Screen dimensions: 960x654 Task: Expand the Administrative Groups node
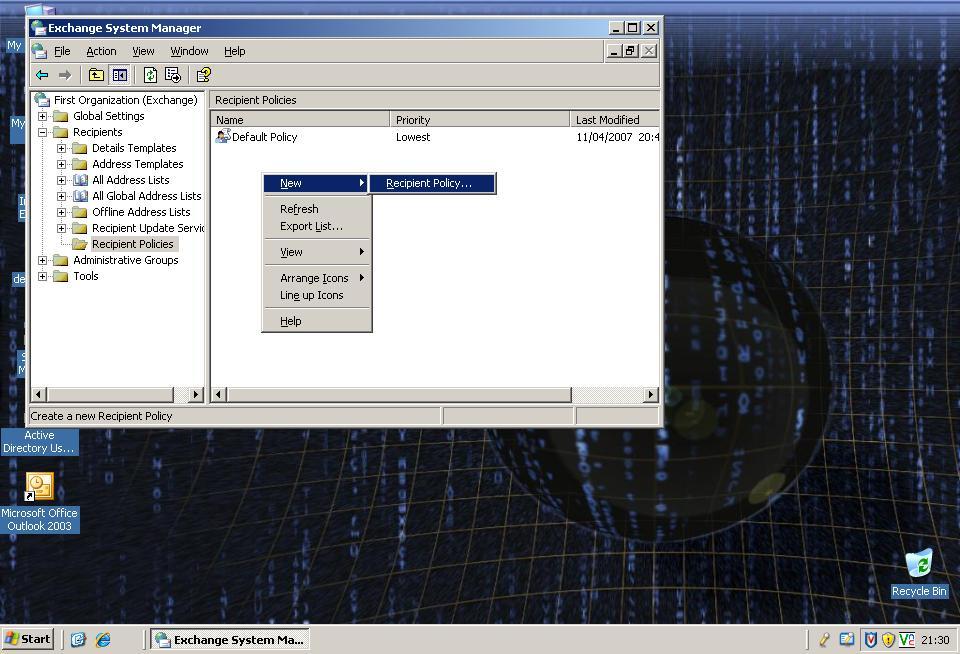pyautogui.click(x=42, y=260)
